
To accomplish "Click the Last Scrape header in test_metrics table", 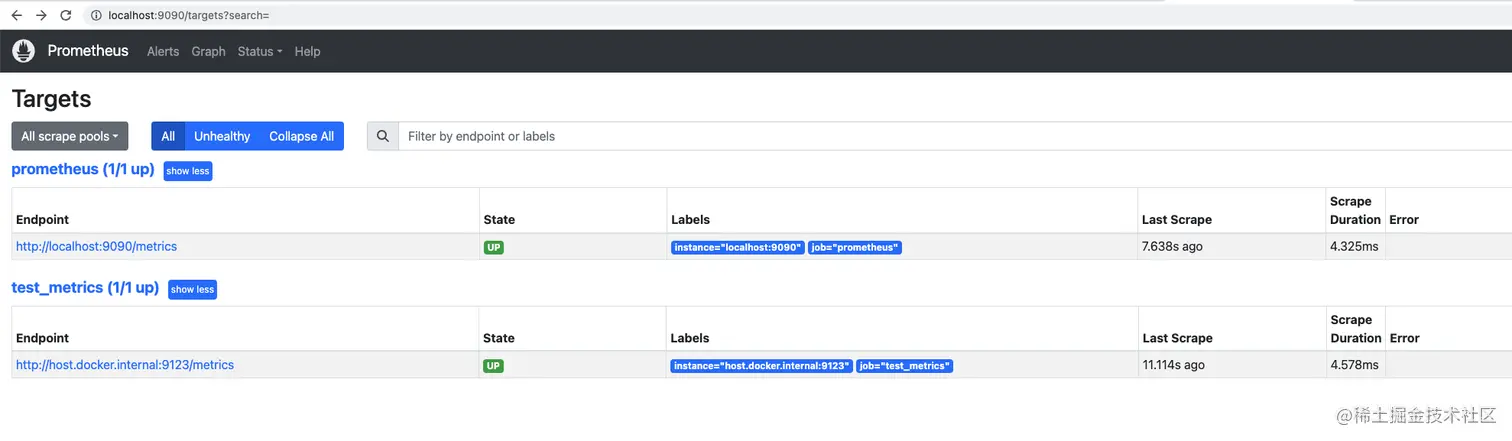I will [1177, 338].
